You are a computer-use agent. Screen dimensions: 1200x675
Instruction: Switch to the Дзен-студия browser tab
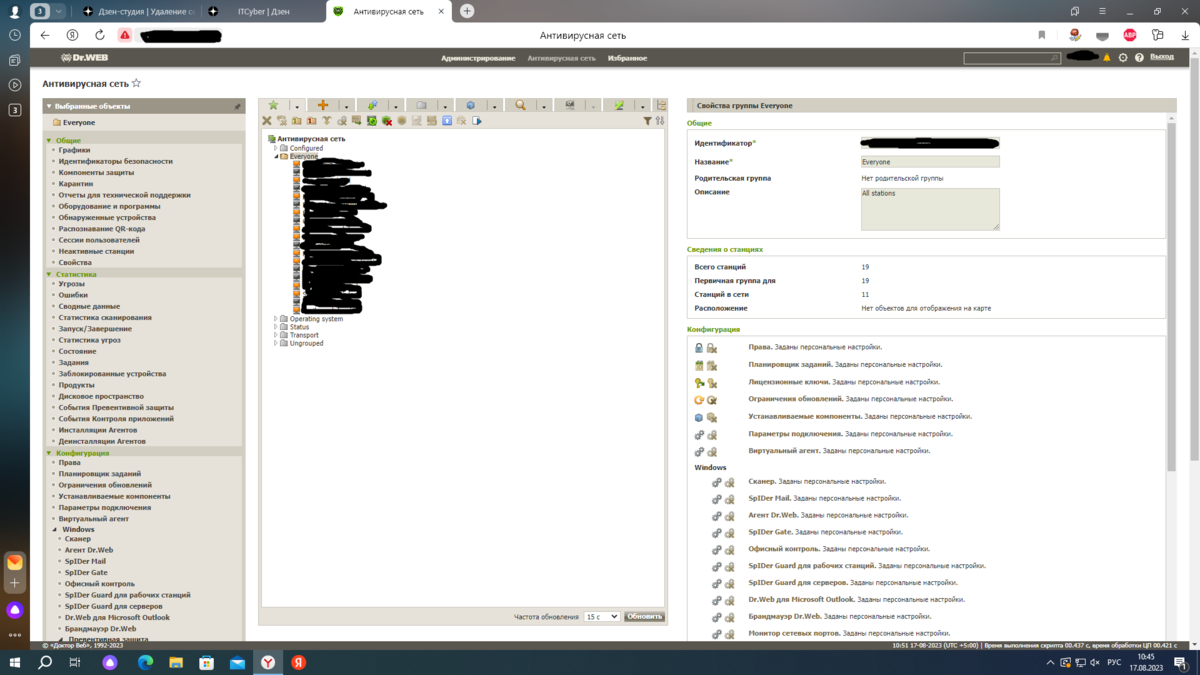click(x=138, y=11)
